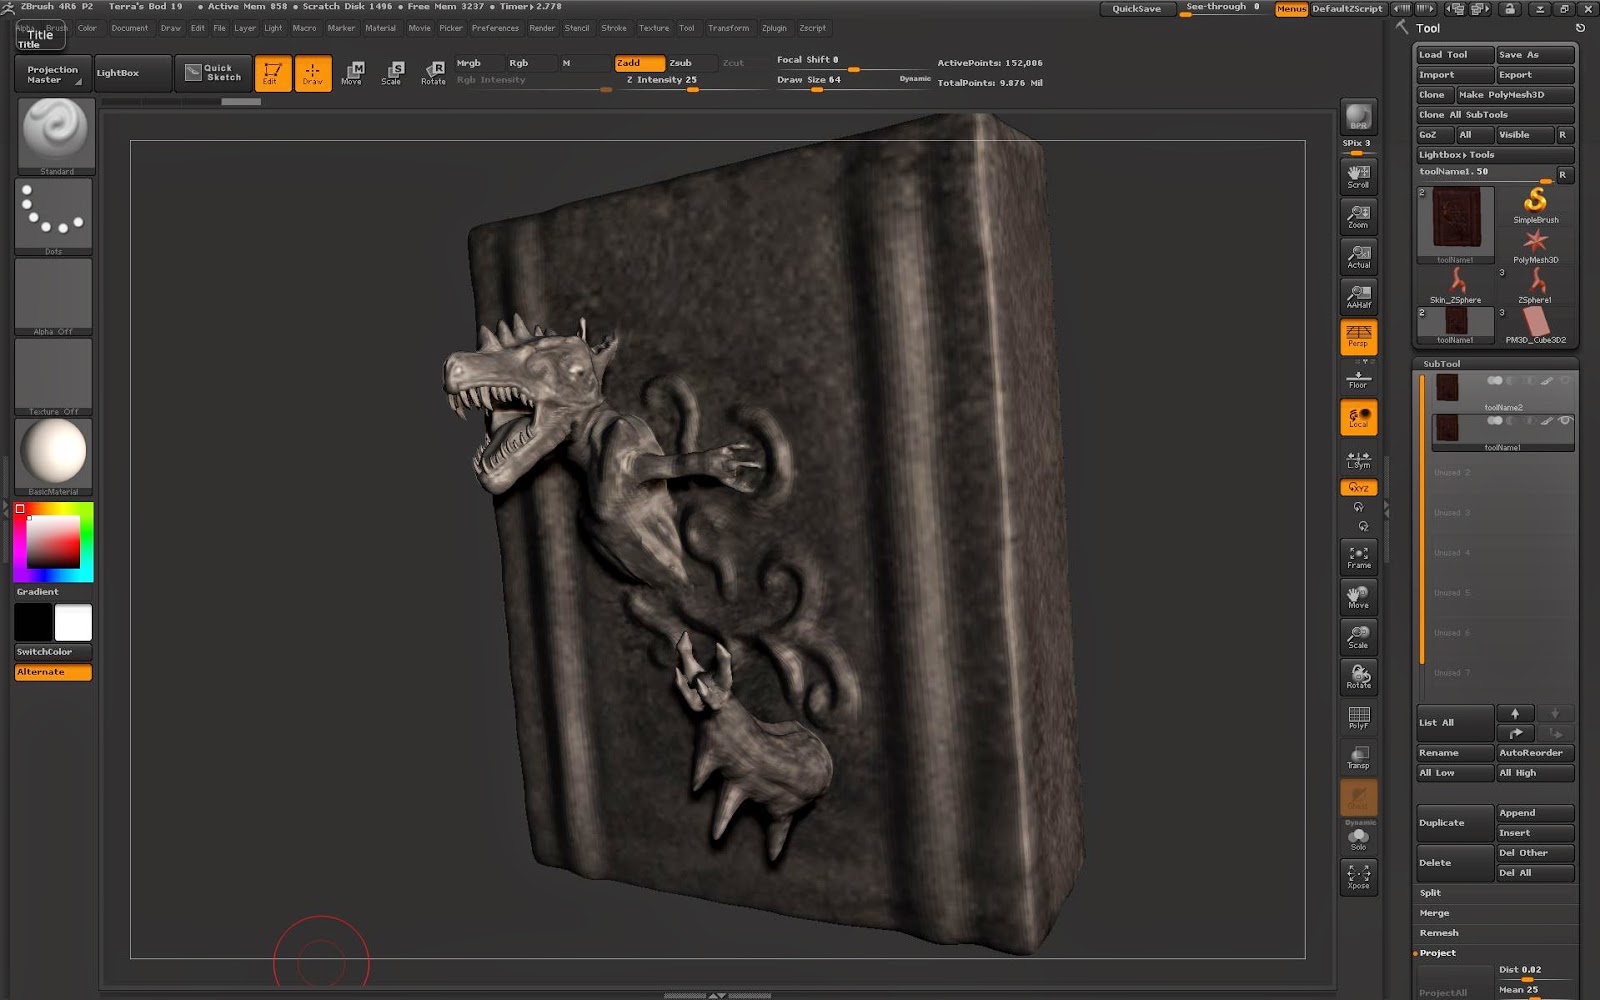Open the Document menu
Viewport: 1600px width, 1000px height.
pyautogui.click(x=129, y=28)
